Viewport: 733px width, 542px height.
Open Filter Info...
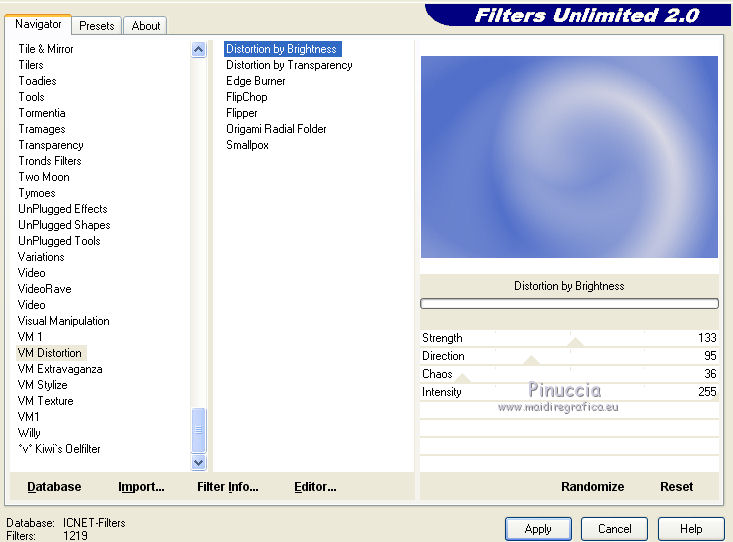[x=228, y=487]
